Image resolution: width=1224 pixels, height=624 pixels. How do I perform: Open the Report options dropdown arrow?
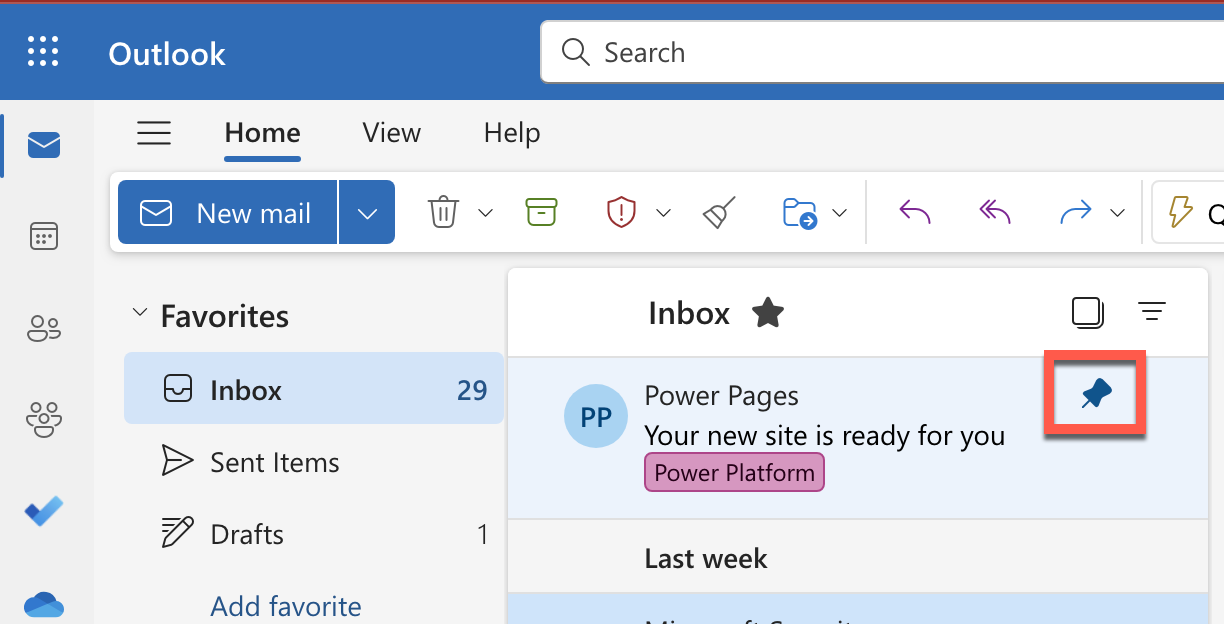[664, 212]
